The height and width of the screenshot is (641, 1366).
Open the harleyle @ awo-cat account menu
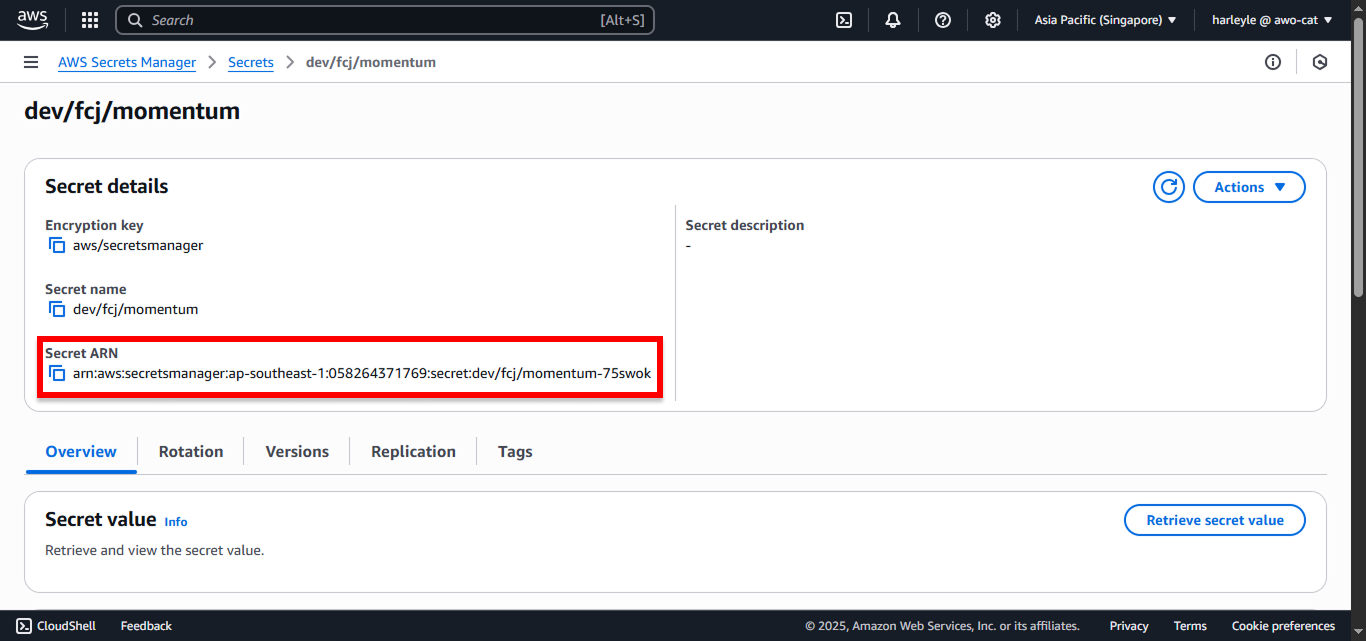click(1272, 20)
